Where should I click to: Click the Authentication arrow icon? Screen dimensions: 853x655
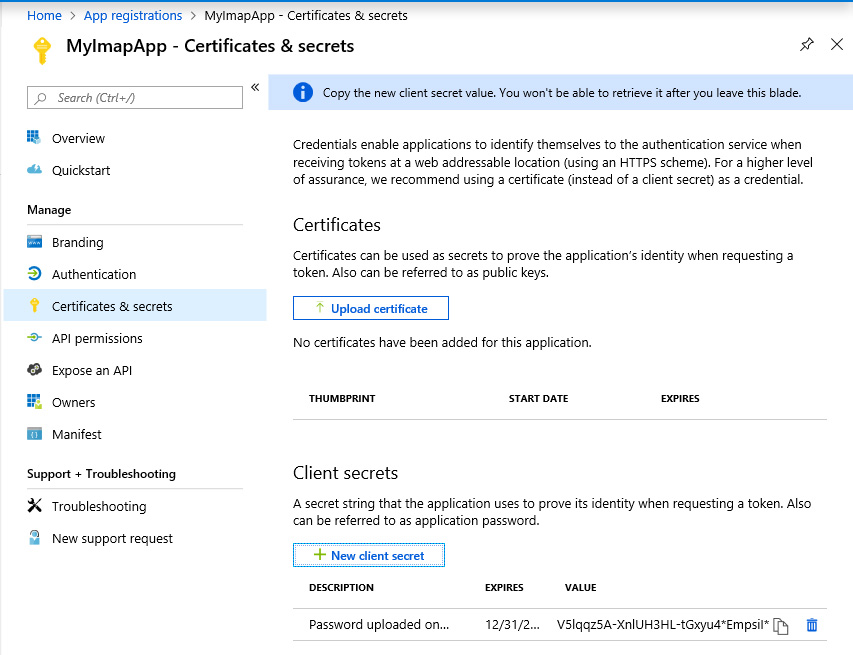(34, 273)
